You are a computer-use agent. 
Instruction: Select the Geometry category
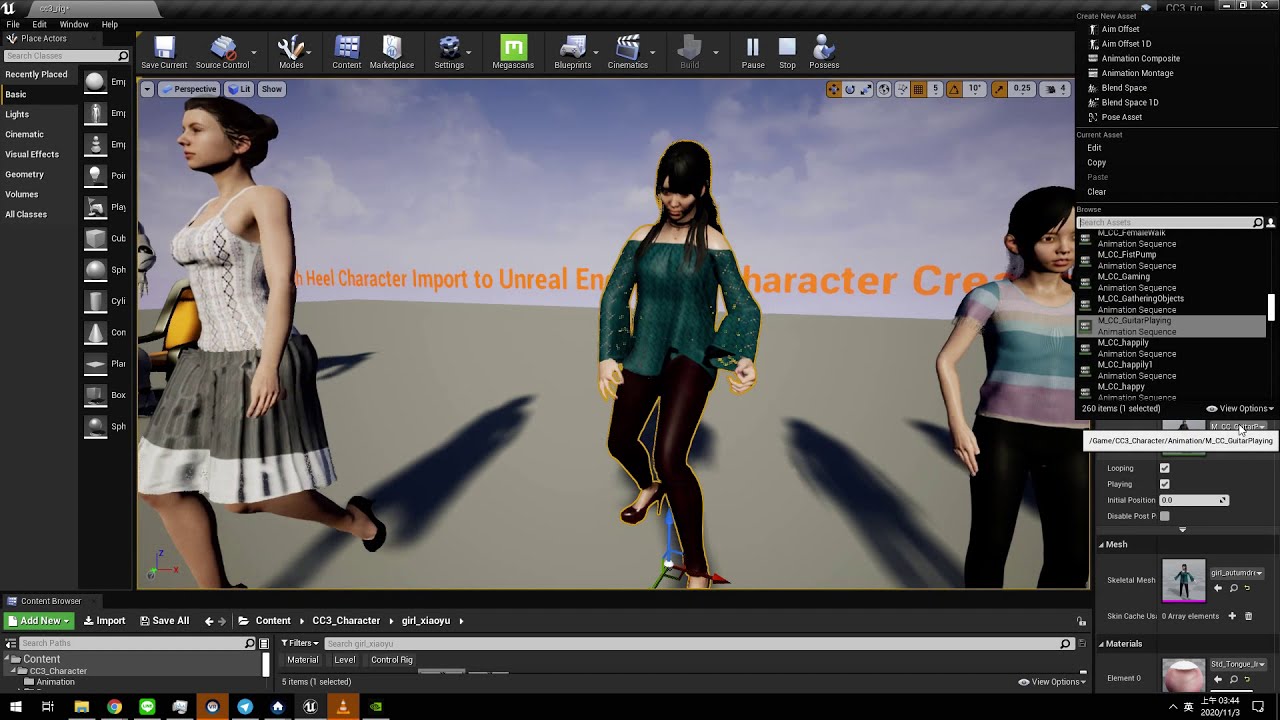coord(24,174)
